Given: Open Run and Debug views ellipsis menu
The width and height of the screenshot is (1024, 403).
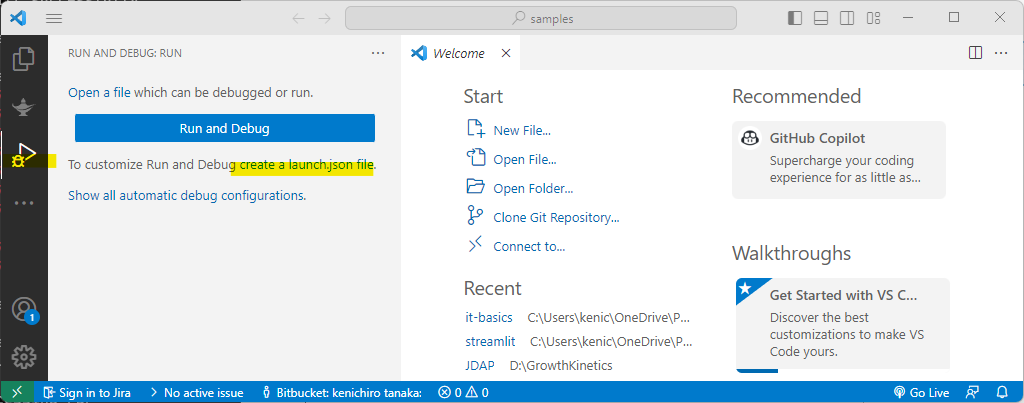Looking at the screenshot, I should 378,53.
